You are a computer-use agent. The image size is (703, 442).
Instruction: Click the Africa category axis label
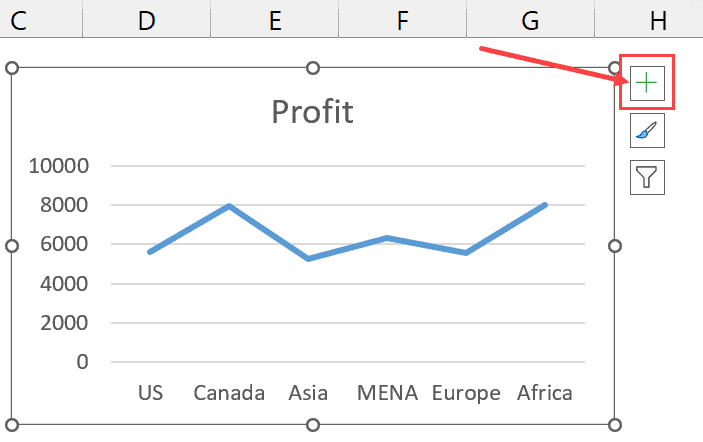point(545,392)
